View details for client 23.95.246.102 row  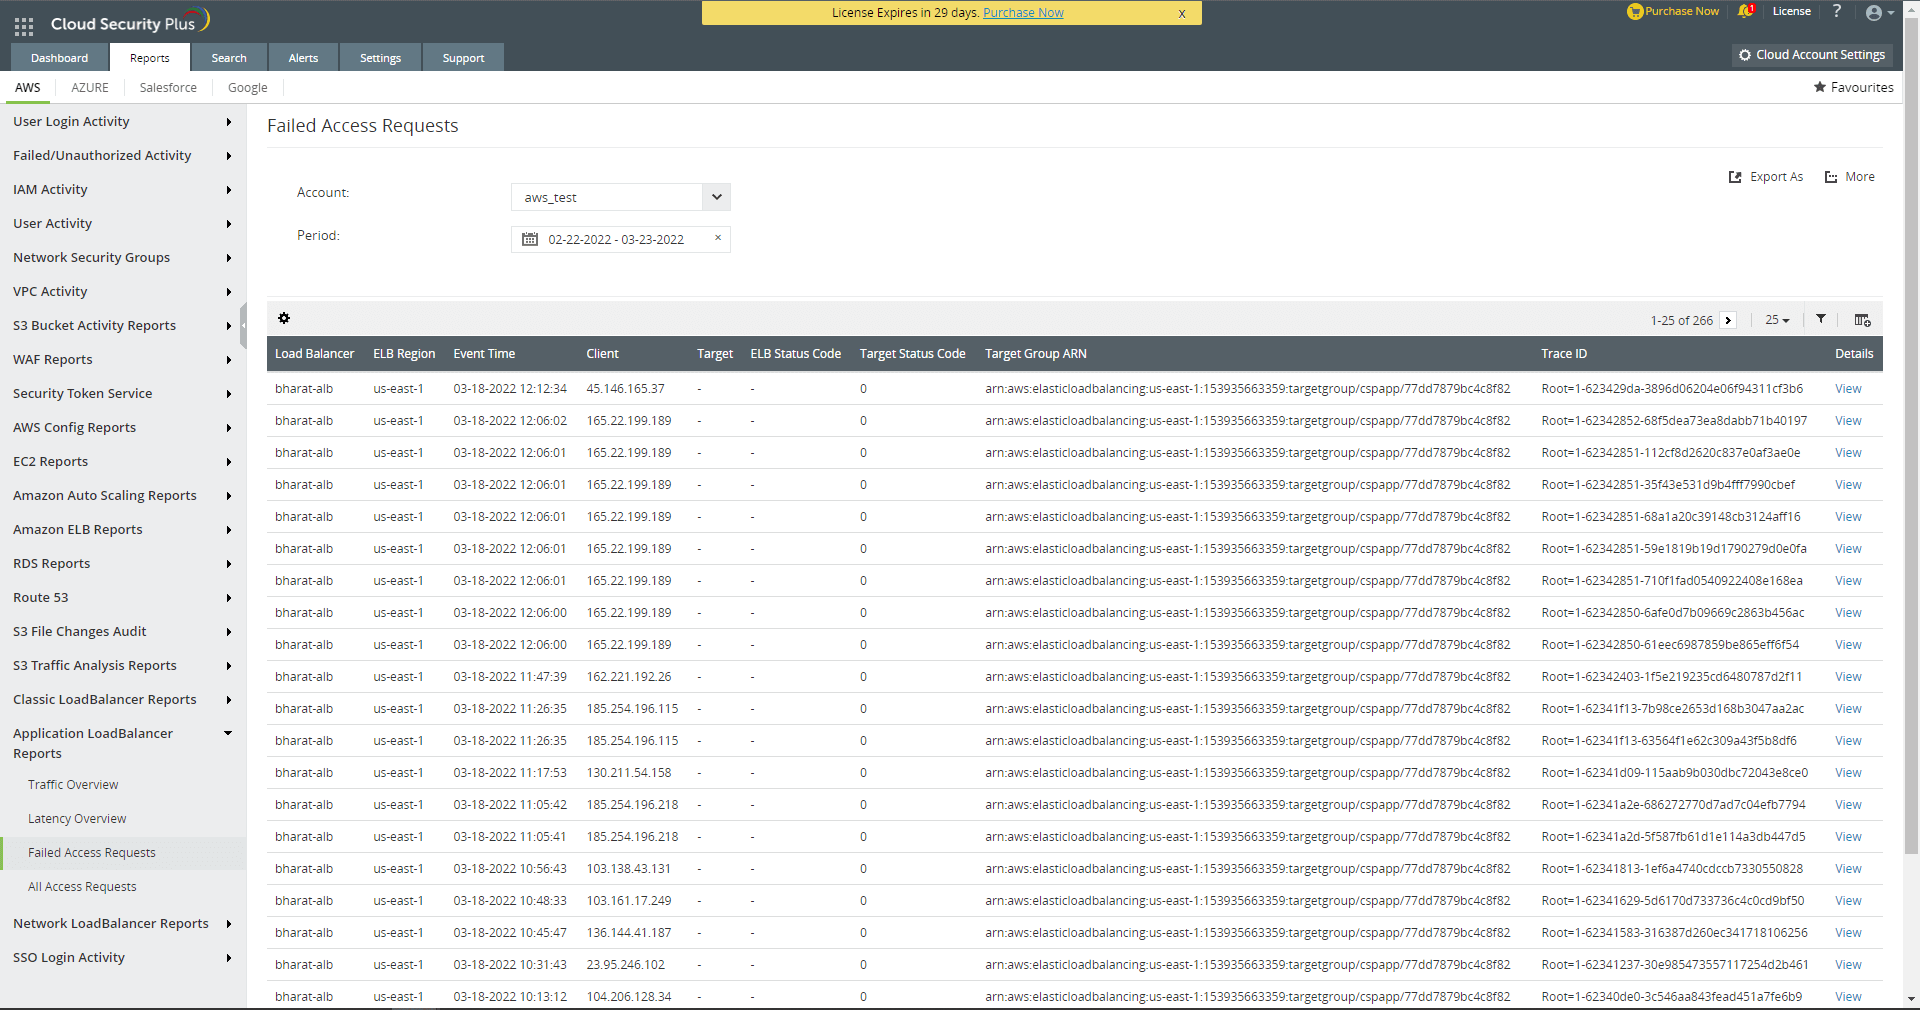coord(1848,965)
